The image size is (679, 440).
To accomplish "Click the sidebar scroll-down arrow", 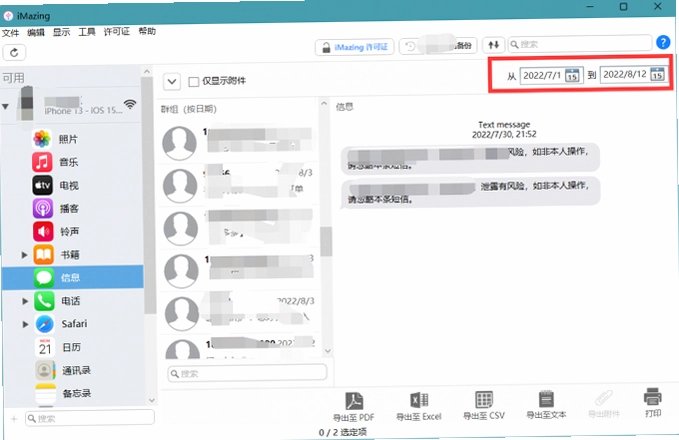I will pyautogui.click(x=152, y=400).
